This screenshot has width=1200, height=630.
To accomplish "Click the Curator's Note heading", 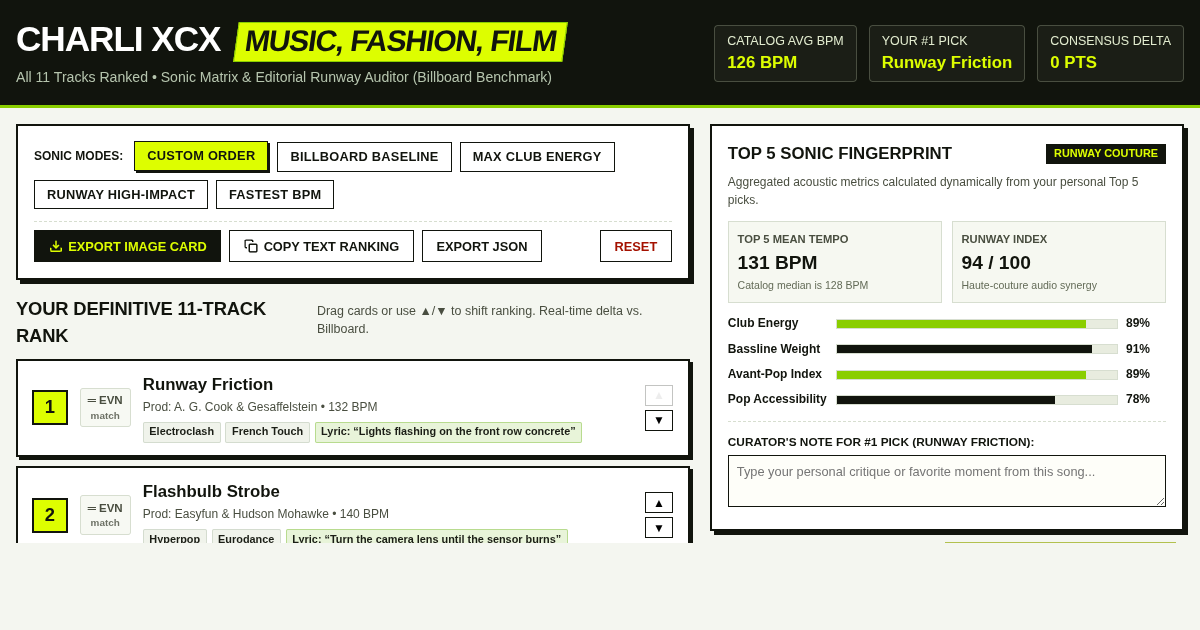I will click(881, 442).
